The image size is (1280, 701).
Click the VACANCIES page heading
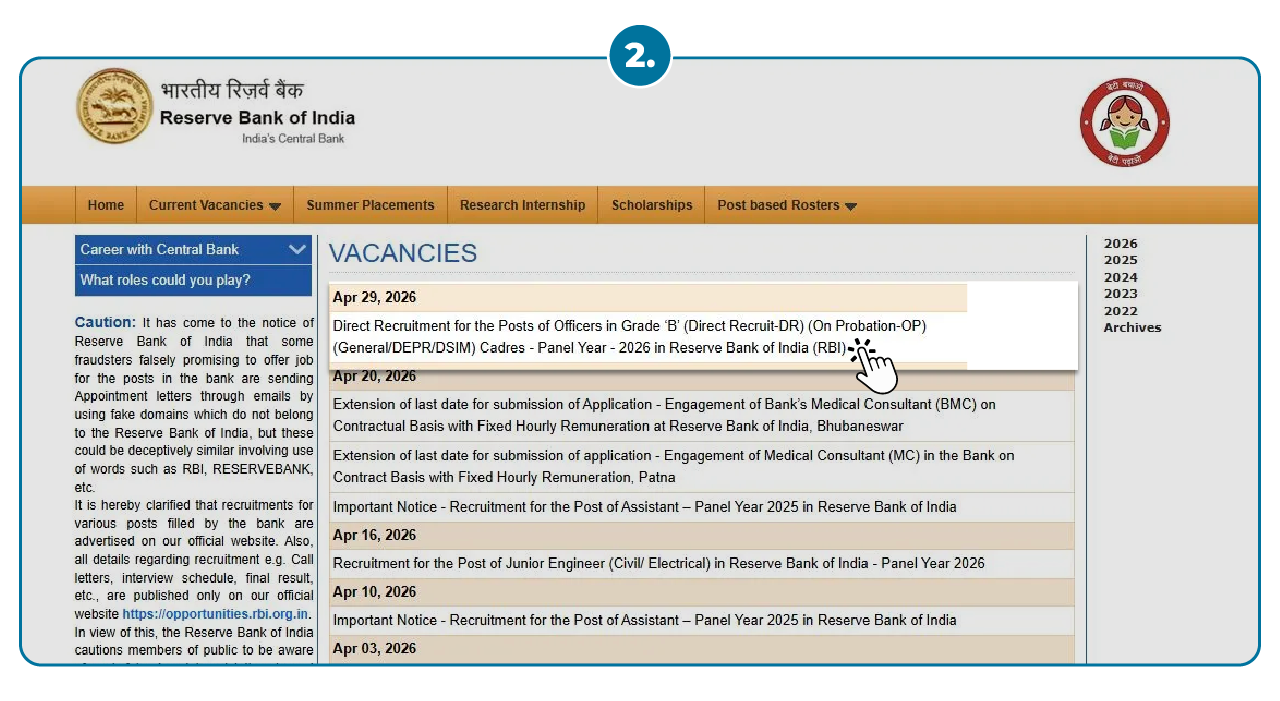(403, 254)
